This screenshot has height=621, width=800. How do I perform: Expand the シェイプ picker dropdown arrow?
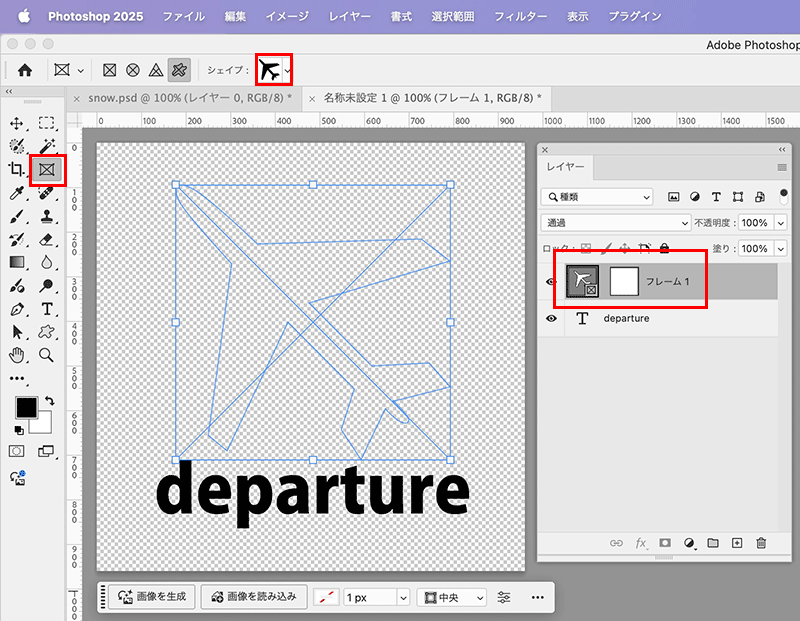pyautogui.click(x=288, y=70)
